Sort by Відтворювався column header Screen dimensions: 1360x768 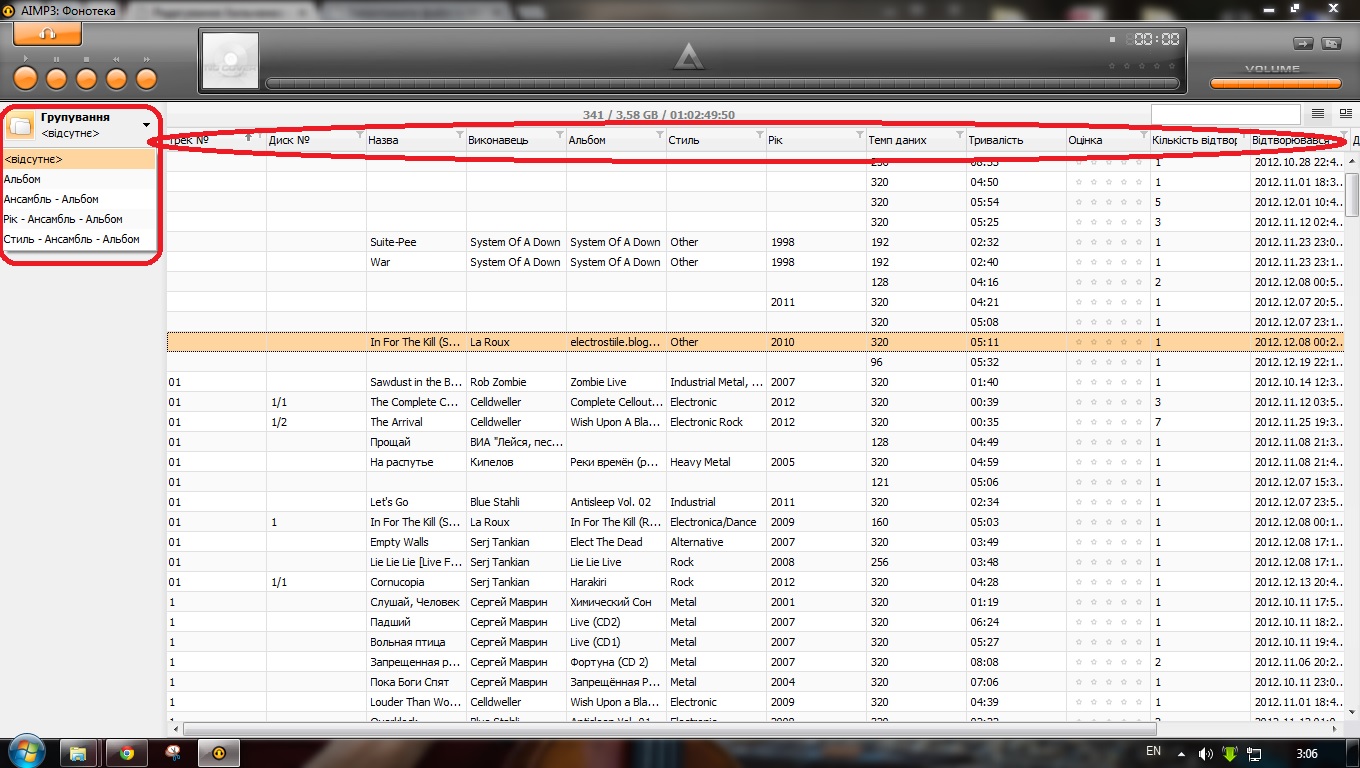(x=1300, y=140)
